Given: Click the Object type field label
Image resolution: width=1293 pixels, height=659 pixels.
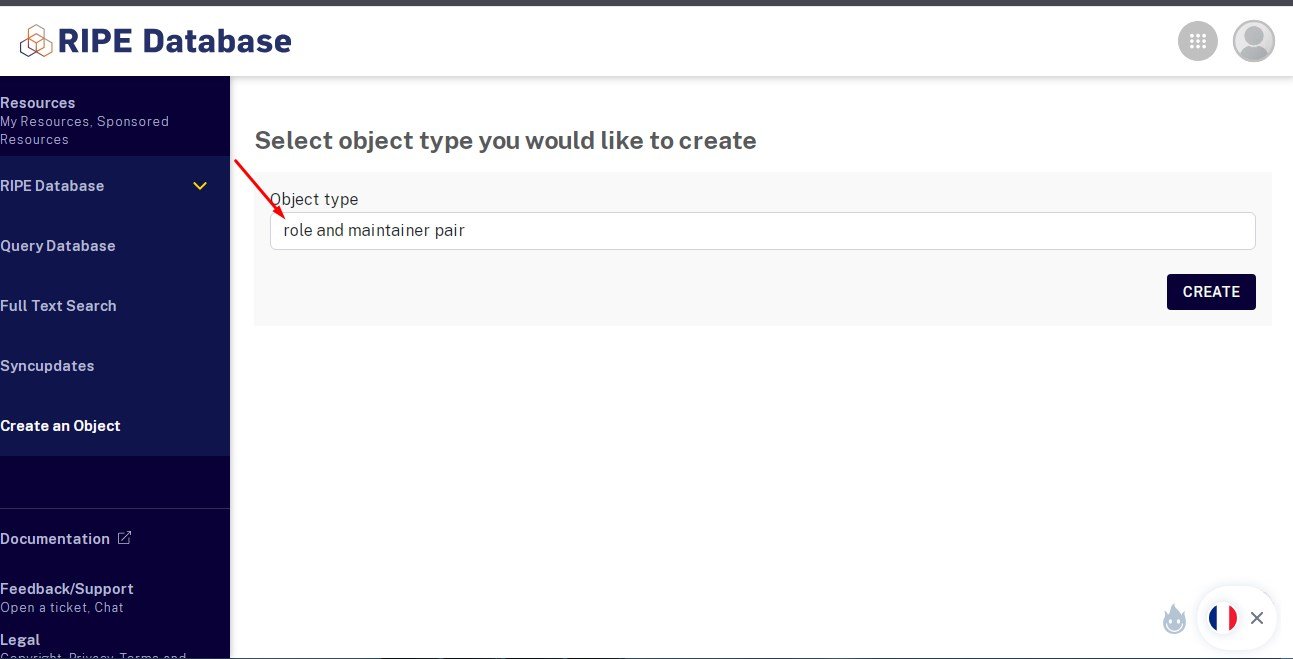Looking at the screenshot, I should (314, 199).
